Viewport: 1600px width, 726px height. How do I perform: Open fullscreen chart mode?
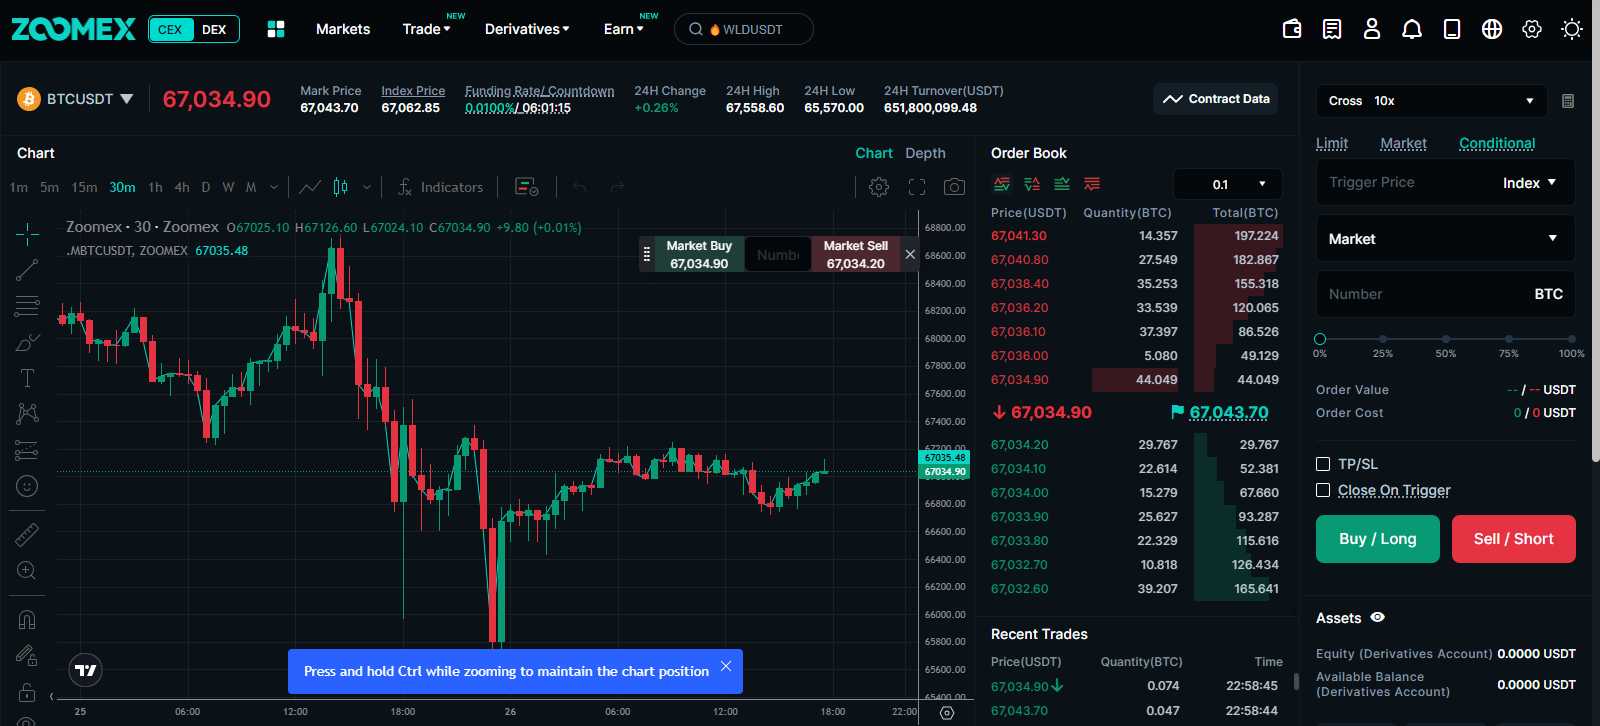click(x=917, y=187)
